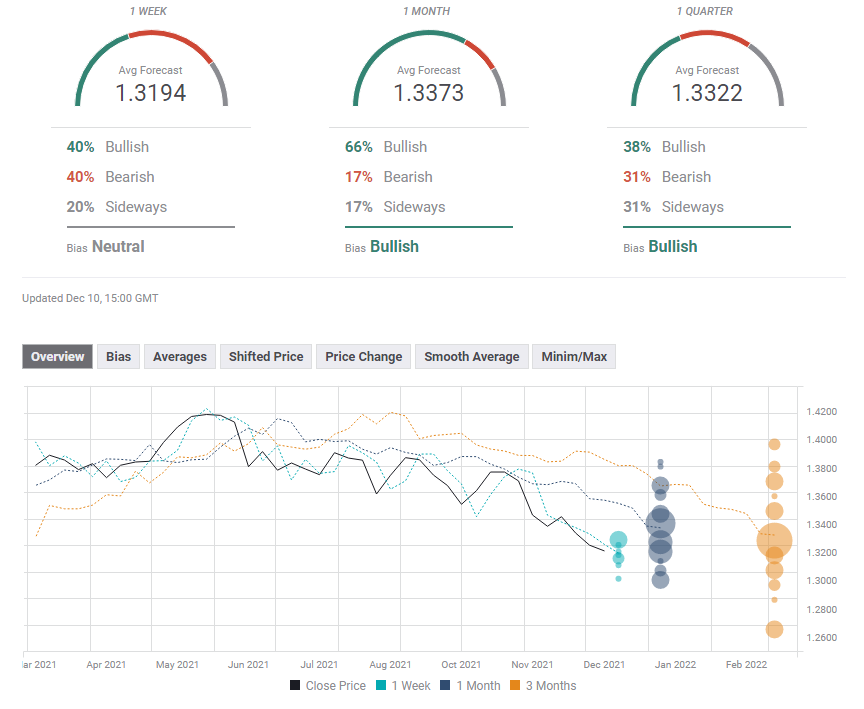The height and width of the screenshot is (709, 864).
Task: Click the 1 Week gauge forecast 1.3194
Action: pos(149,93)
